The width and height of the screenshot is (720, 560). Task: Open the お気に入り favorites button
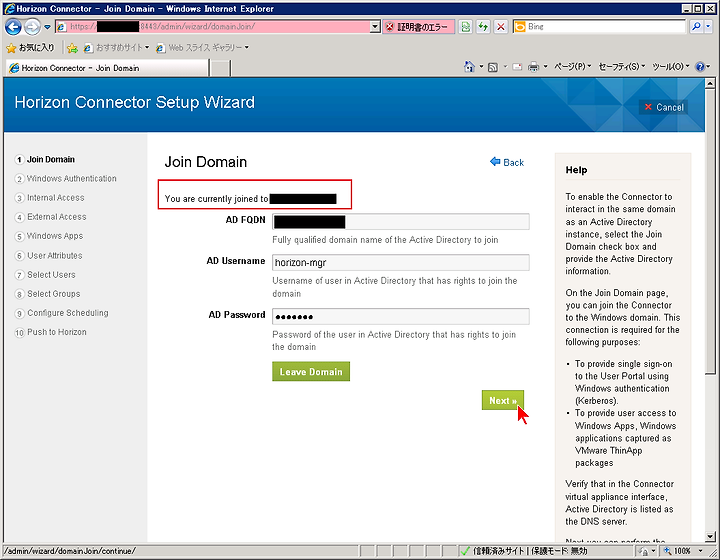click(30, 47)
